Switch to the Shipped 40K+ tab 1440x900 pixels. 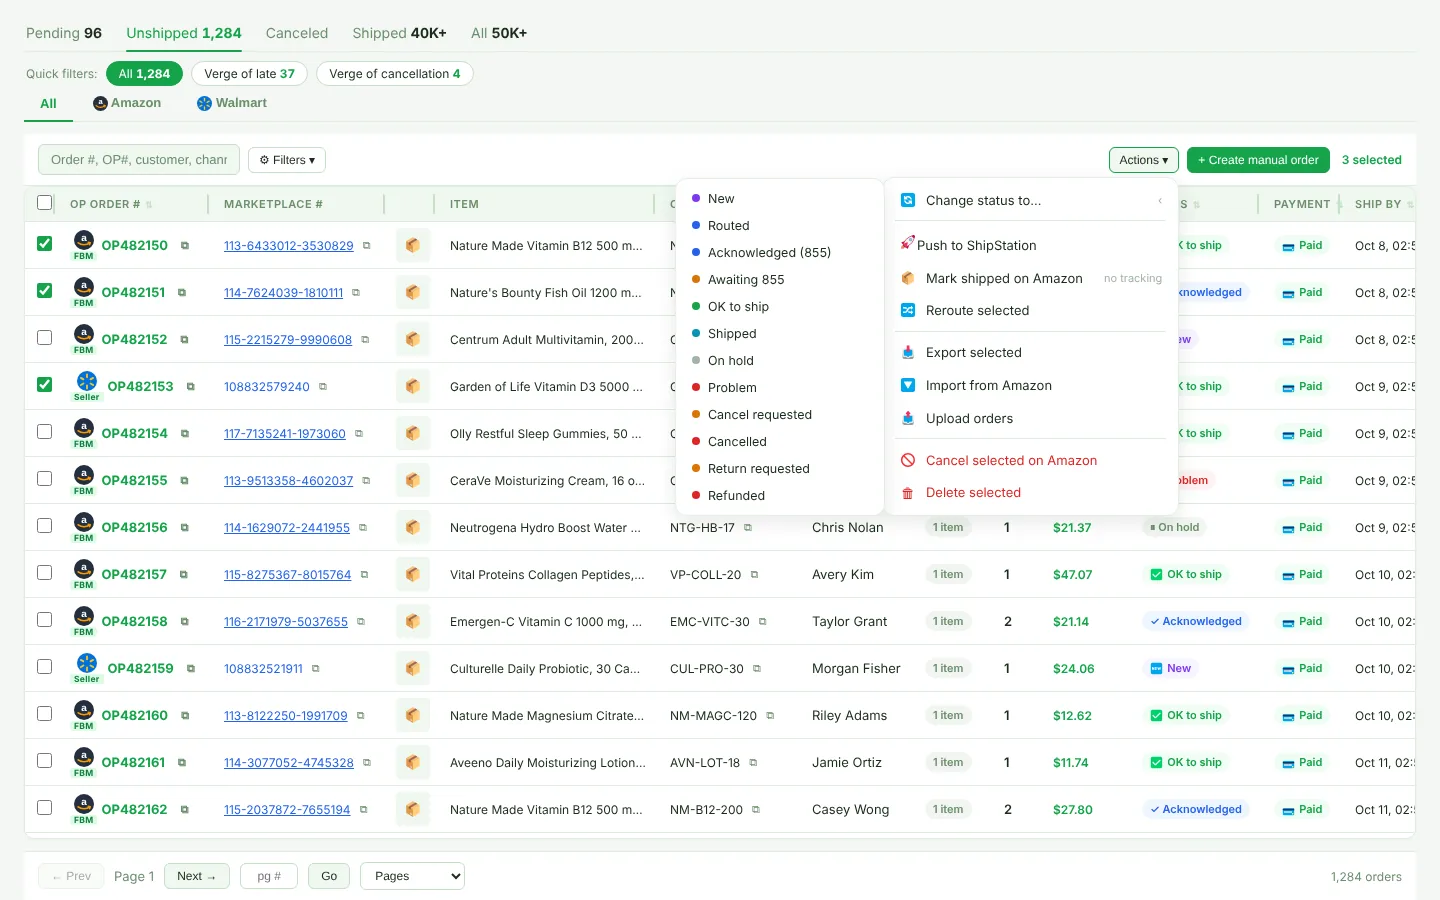(399, 33)
